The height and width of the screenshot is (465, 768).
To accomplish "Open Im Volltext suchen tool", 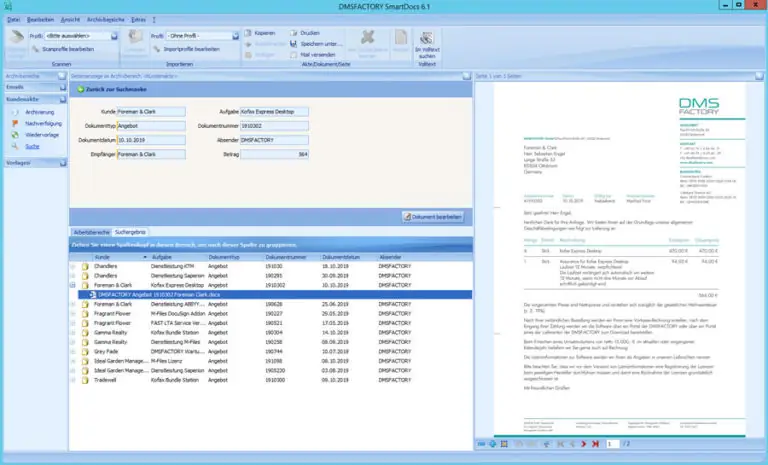I will pyautogui.click(x=424, y=43).
